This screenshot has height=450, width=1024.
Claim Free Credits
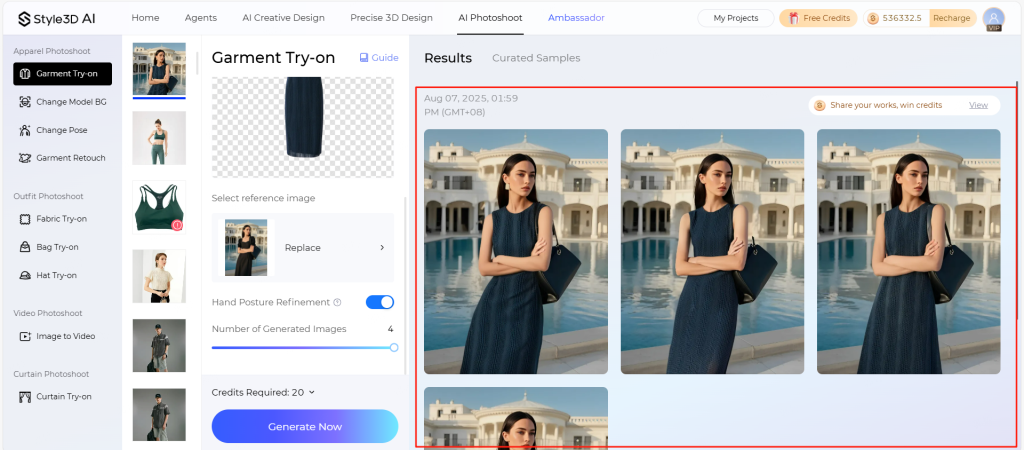[818, 18]
